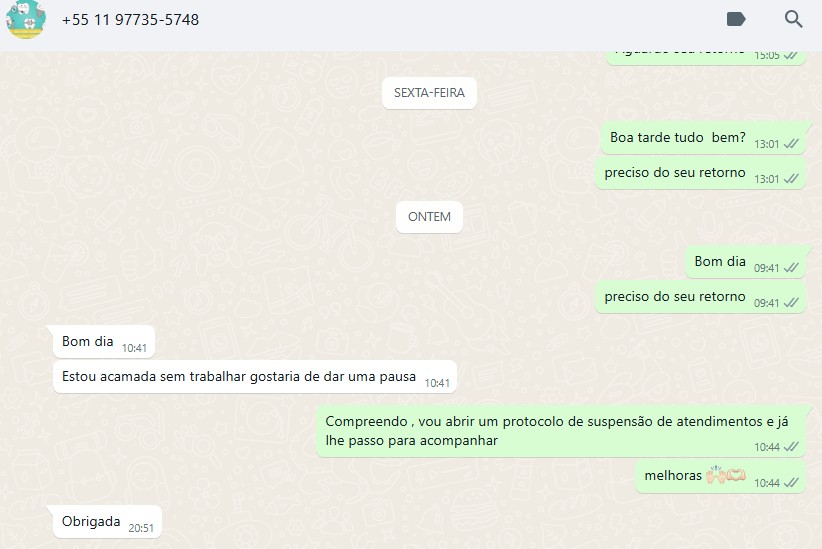This screenshot has height=549, width=822.
Task: Click the read receipt ticks on 'Boa tarde'
Action: pos(791,144)
